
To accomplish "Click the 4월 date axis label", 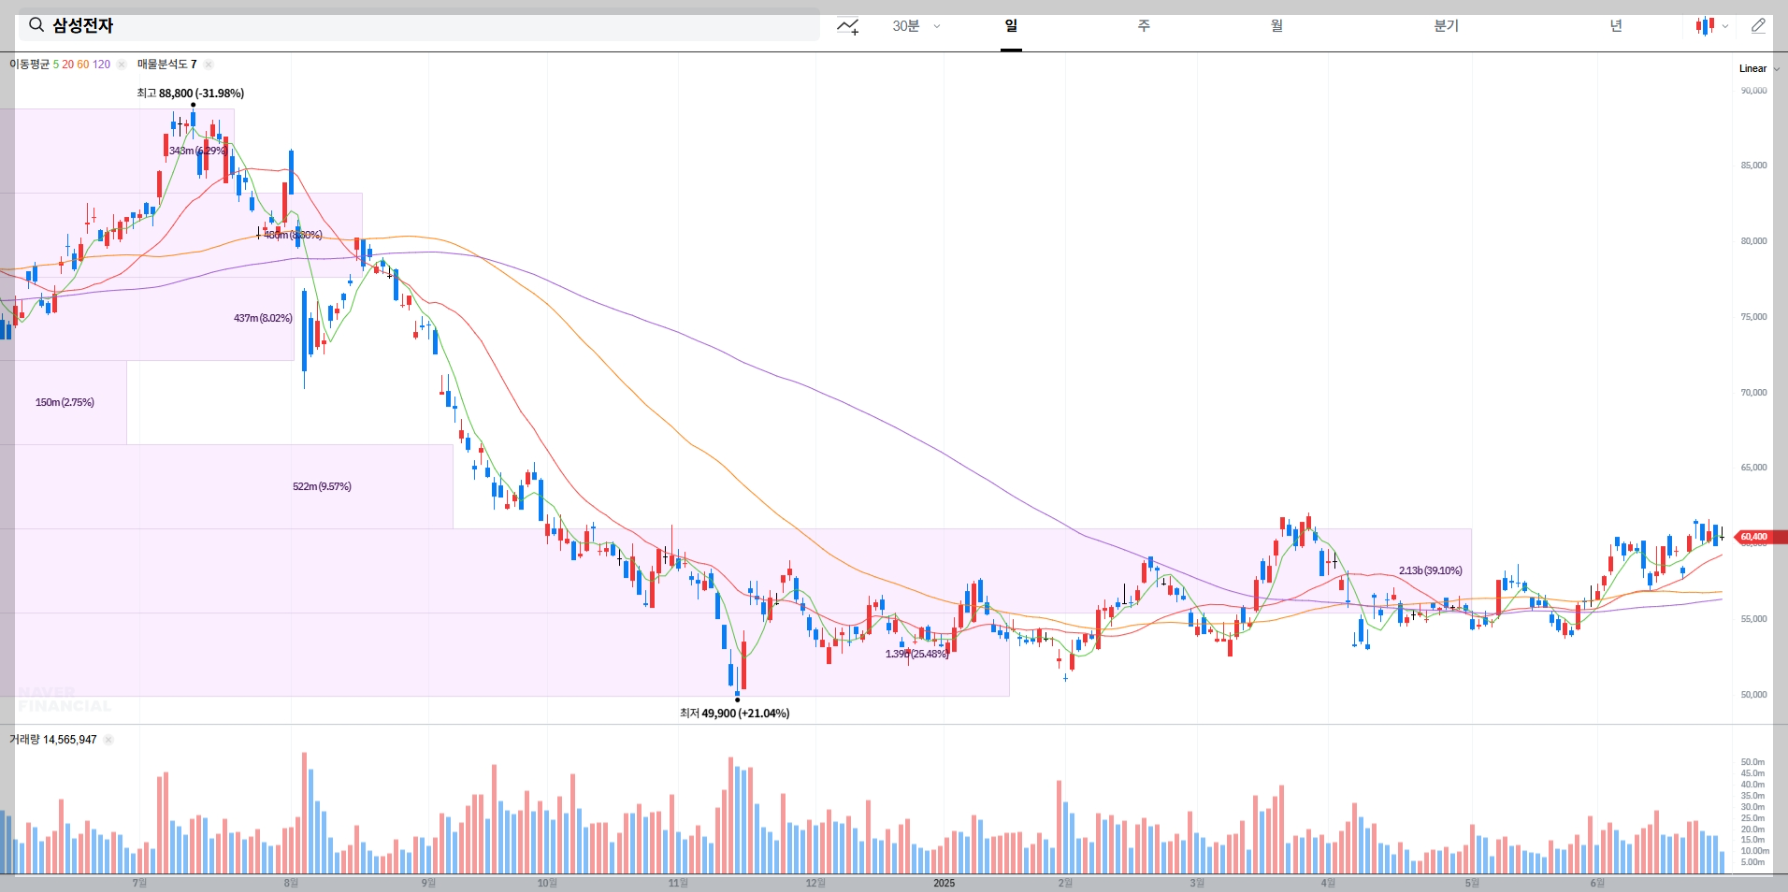I will pos(1328,883).
